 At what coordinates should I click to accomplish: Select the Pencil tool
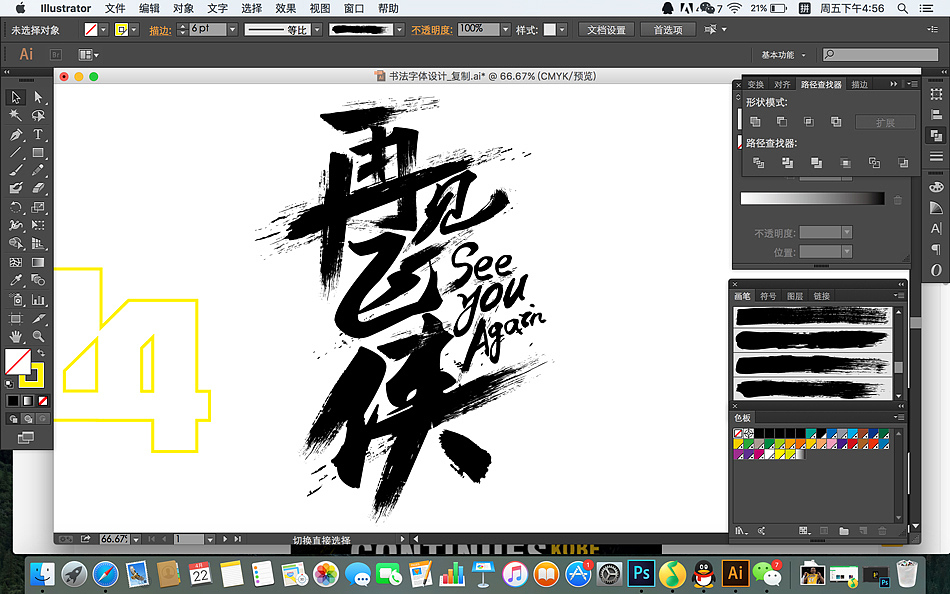[x=38, y=170]
